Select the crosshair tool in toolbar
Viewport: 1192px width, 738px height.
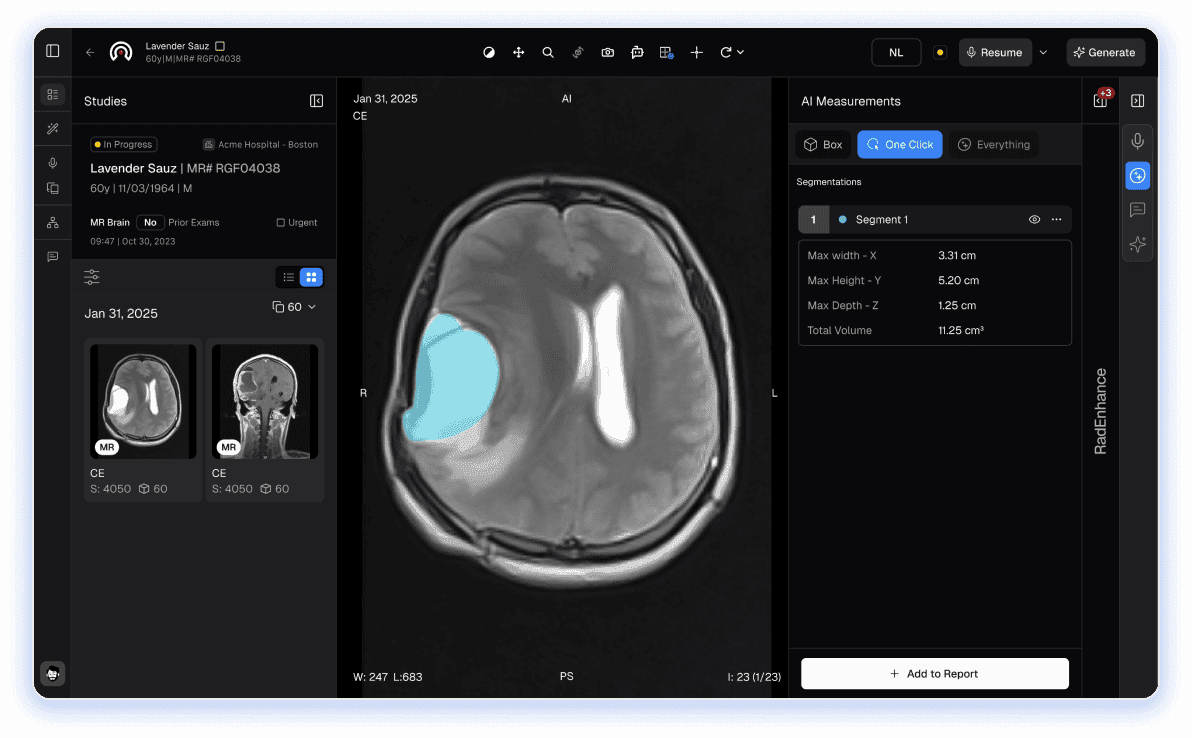696,52
